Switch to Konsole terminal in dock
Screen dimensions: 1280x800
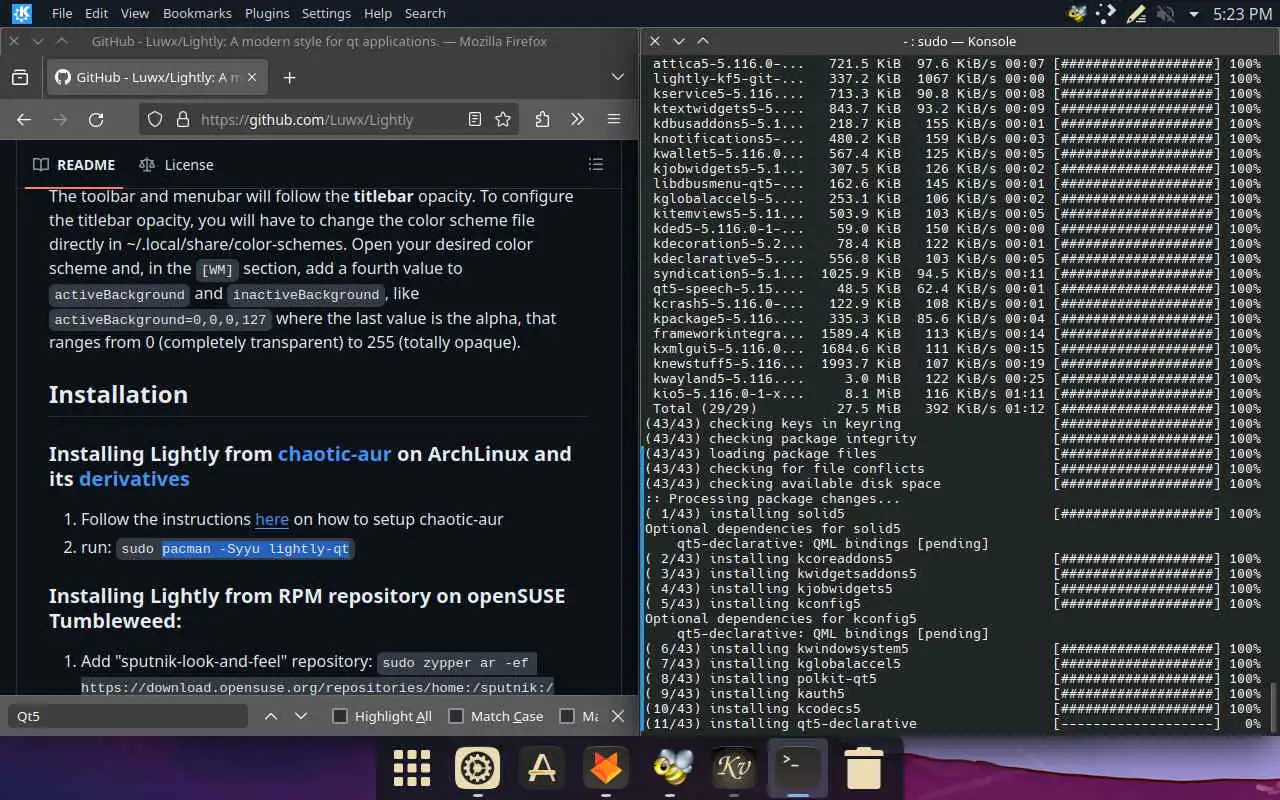pos(798,768)
